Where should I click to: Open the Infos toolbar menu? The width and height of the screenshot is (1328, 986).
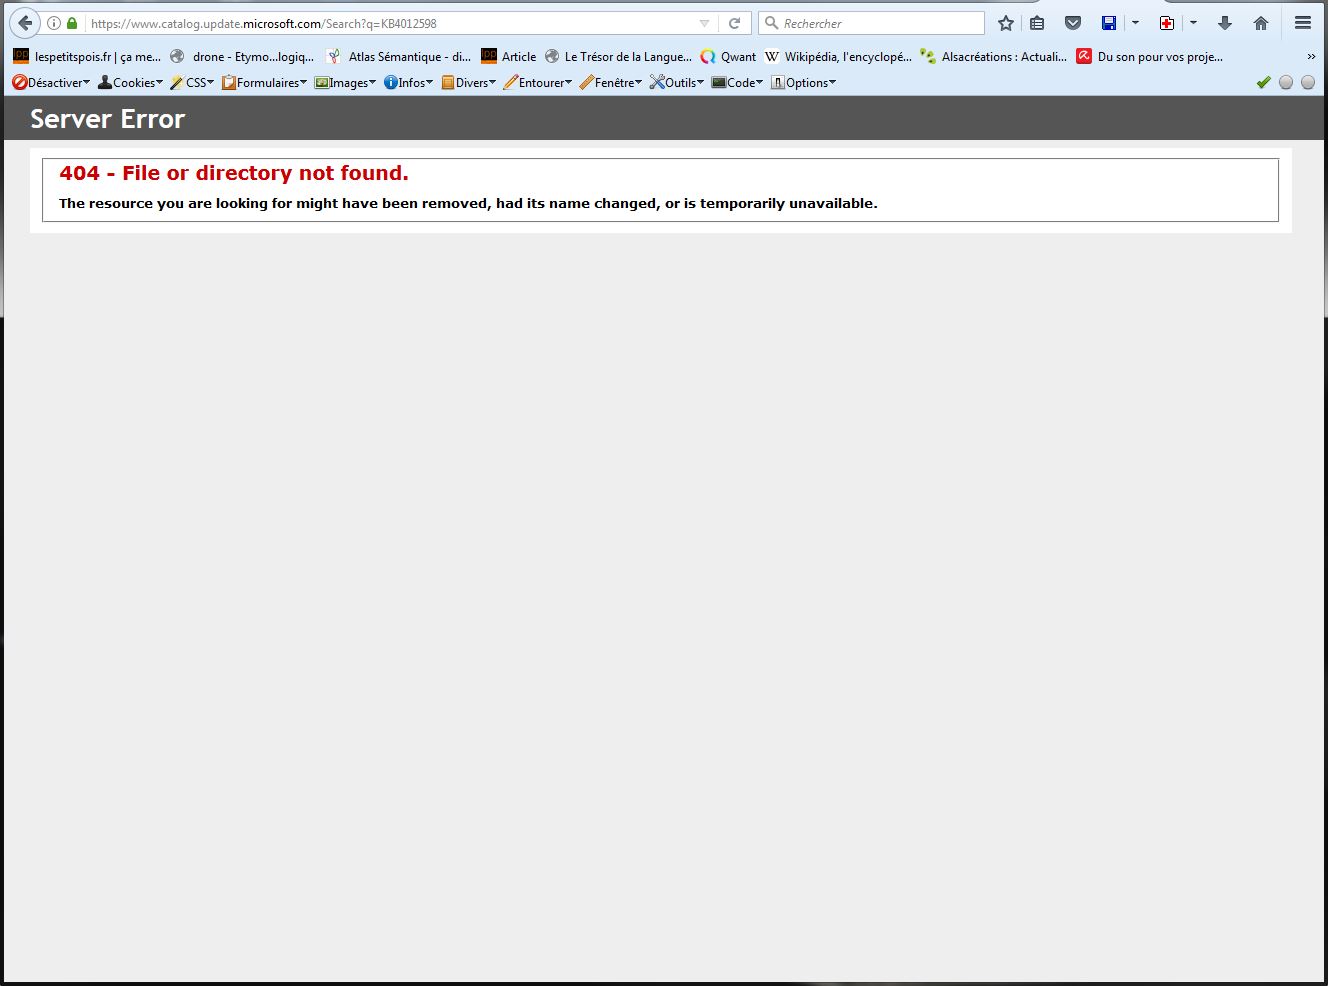click(408, 83)
